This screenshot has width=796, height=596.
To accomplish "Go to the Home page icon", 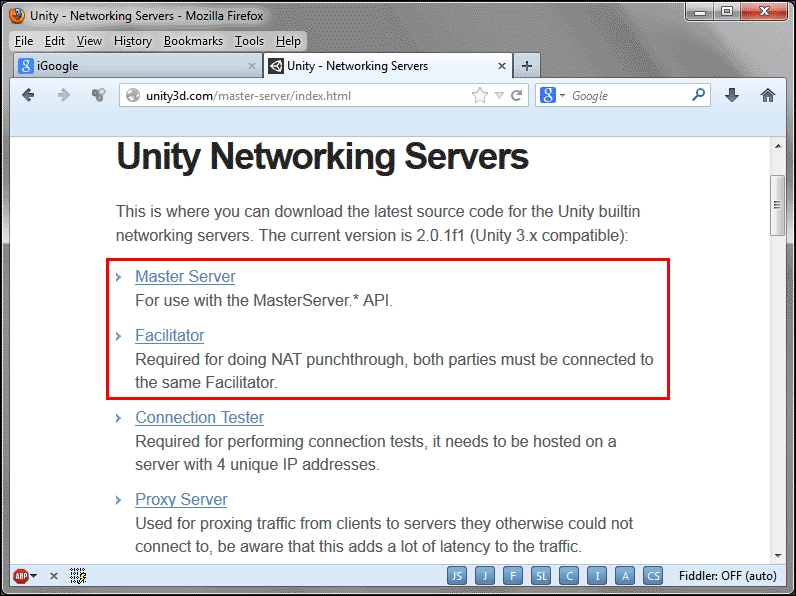I will 768,95.
